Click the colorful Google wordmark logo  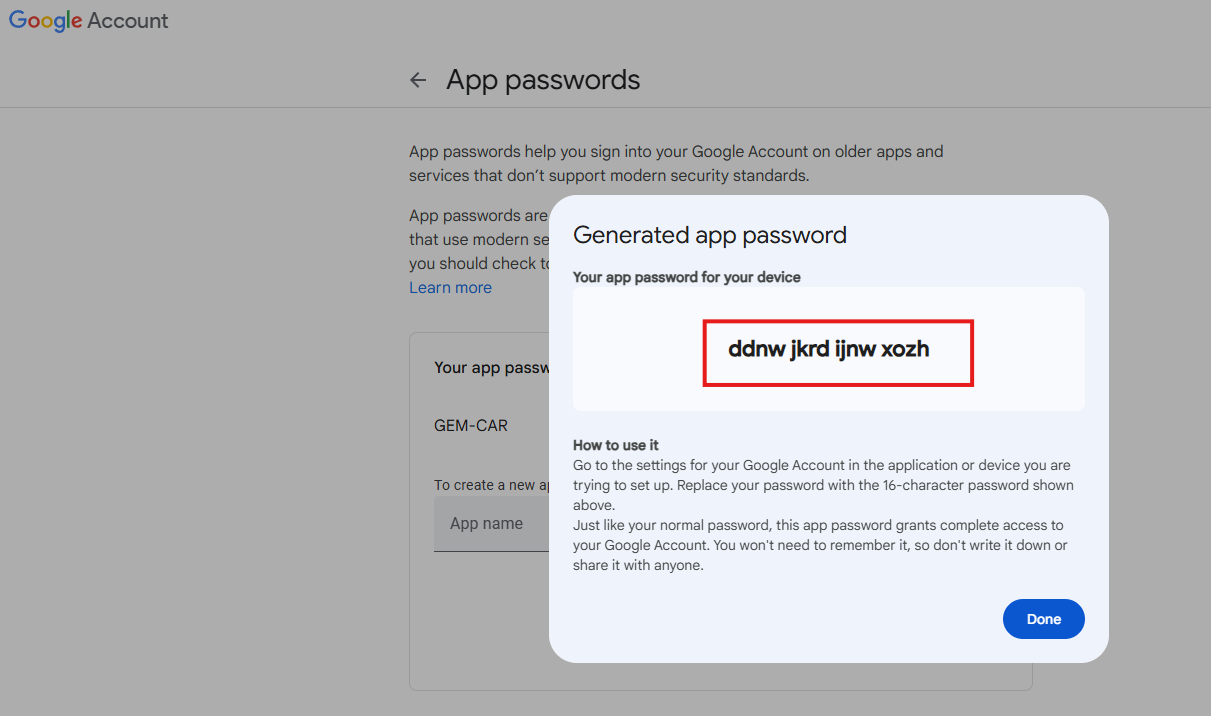[x=45, y=21]
